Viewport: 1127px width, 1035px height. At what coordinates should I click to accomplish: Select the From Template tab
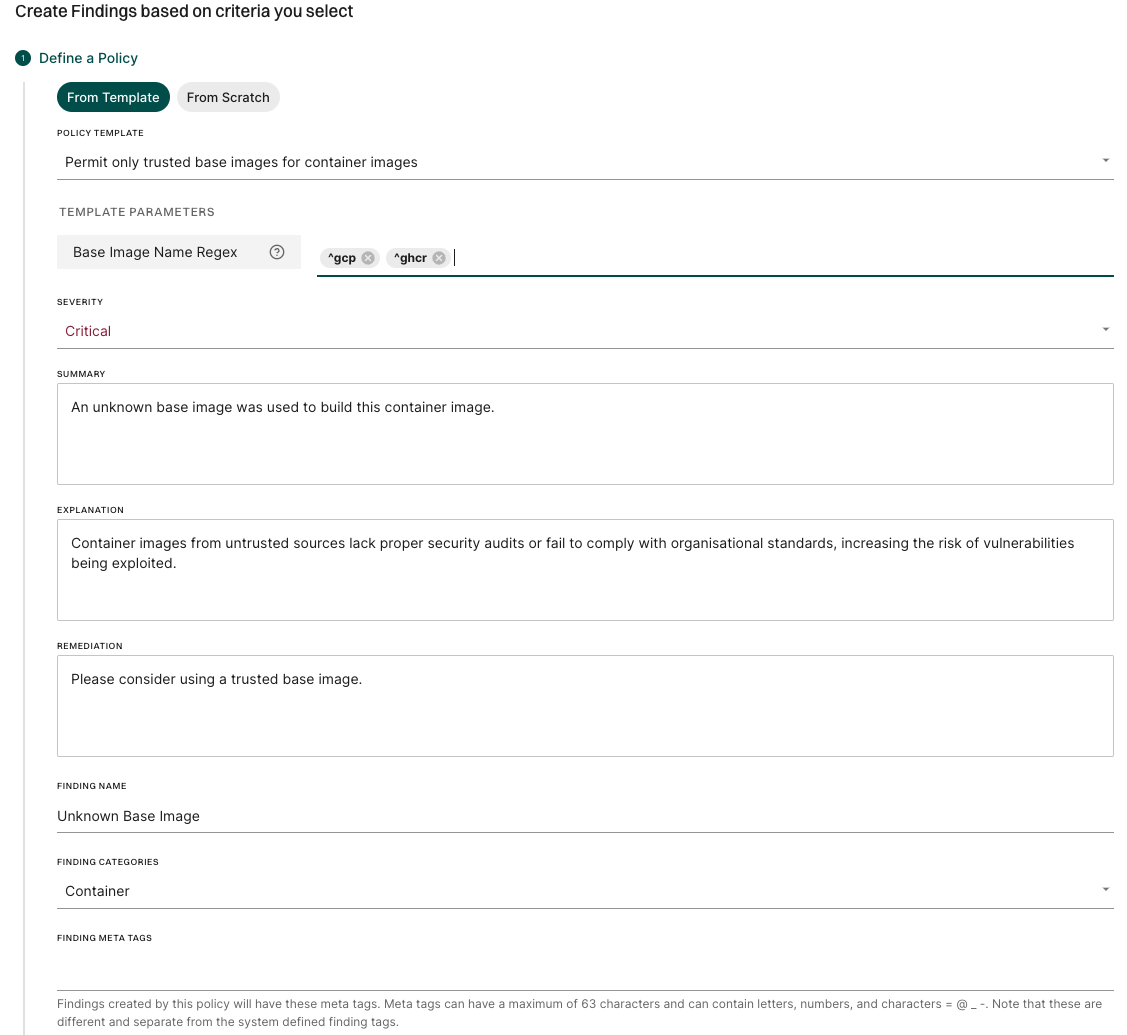tap(113, 97)
